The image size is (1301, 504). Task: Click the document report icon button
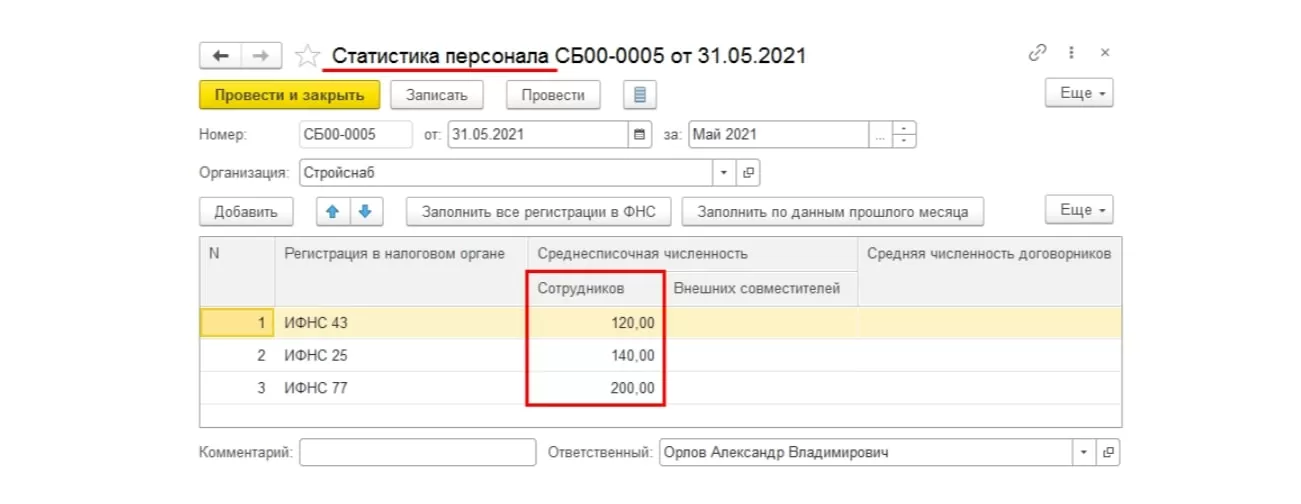coord(640,95)
